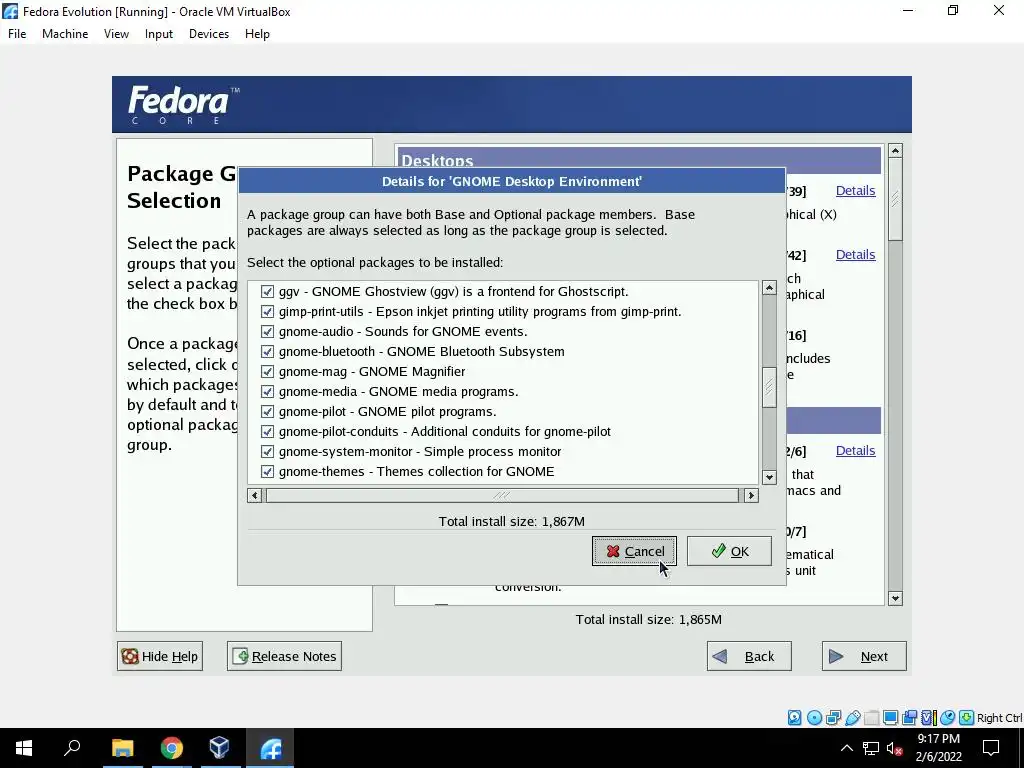This screenshot has width=1024, height=768.
Task: Click the recording icon in VirtualBox status bar
Action: 909,718
